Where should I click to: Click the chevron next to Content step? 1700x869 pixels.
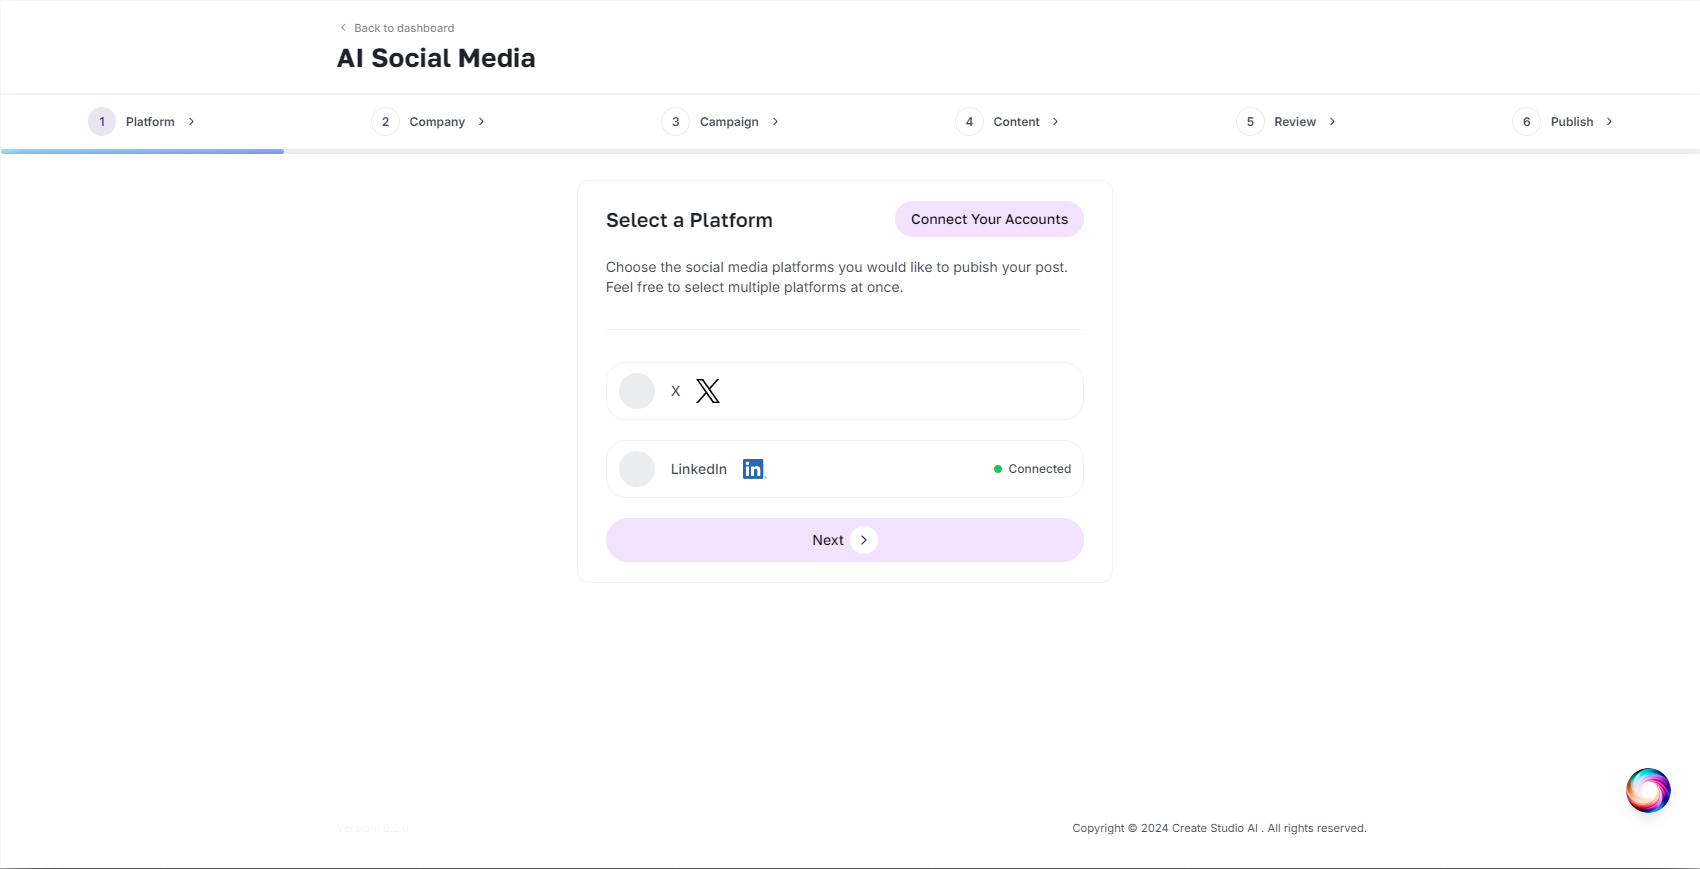click(x=1055, y=122)
